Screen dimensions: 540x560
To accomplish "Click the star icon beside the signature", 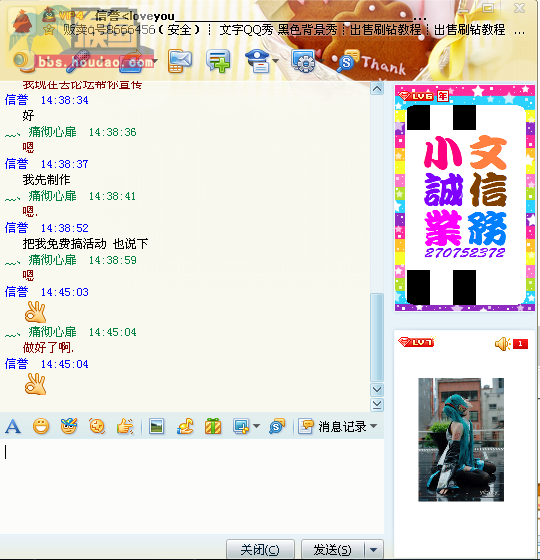I will click(x=49, y=30).
